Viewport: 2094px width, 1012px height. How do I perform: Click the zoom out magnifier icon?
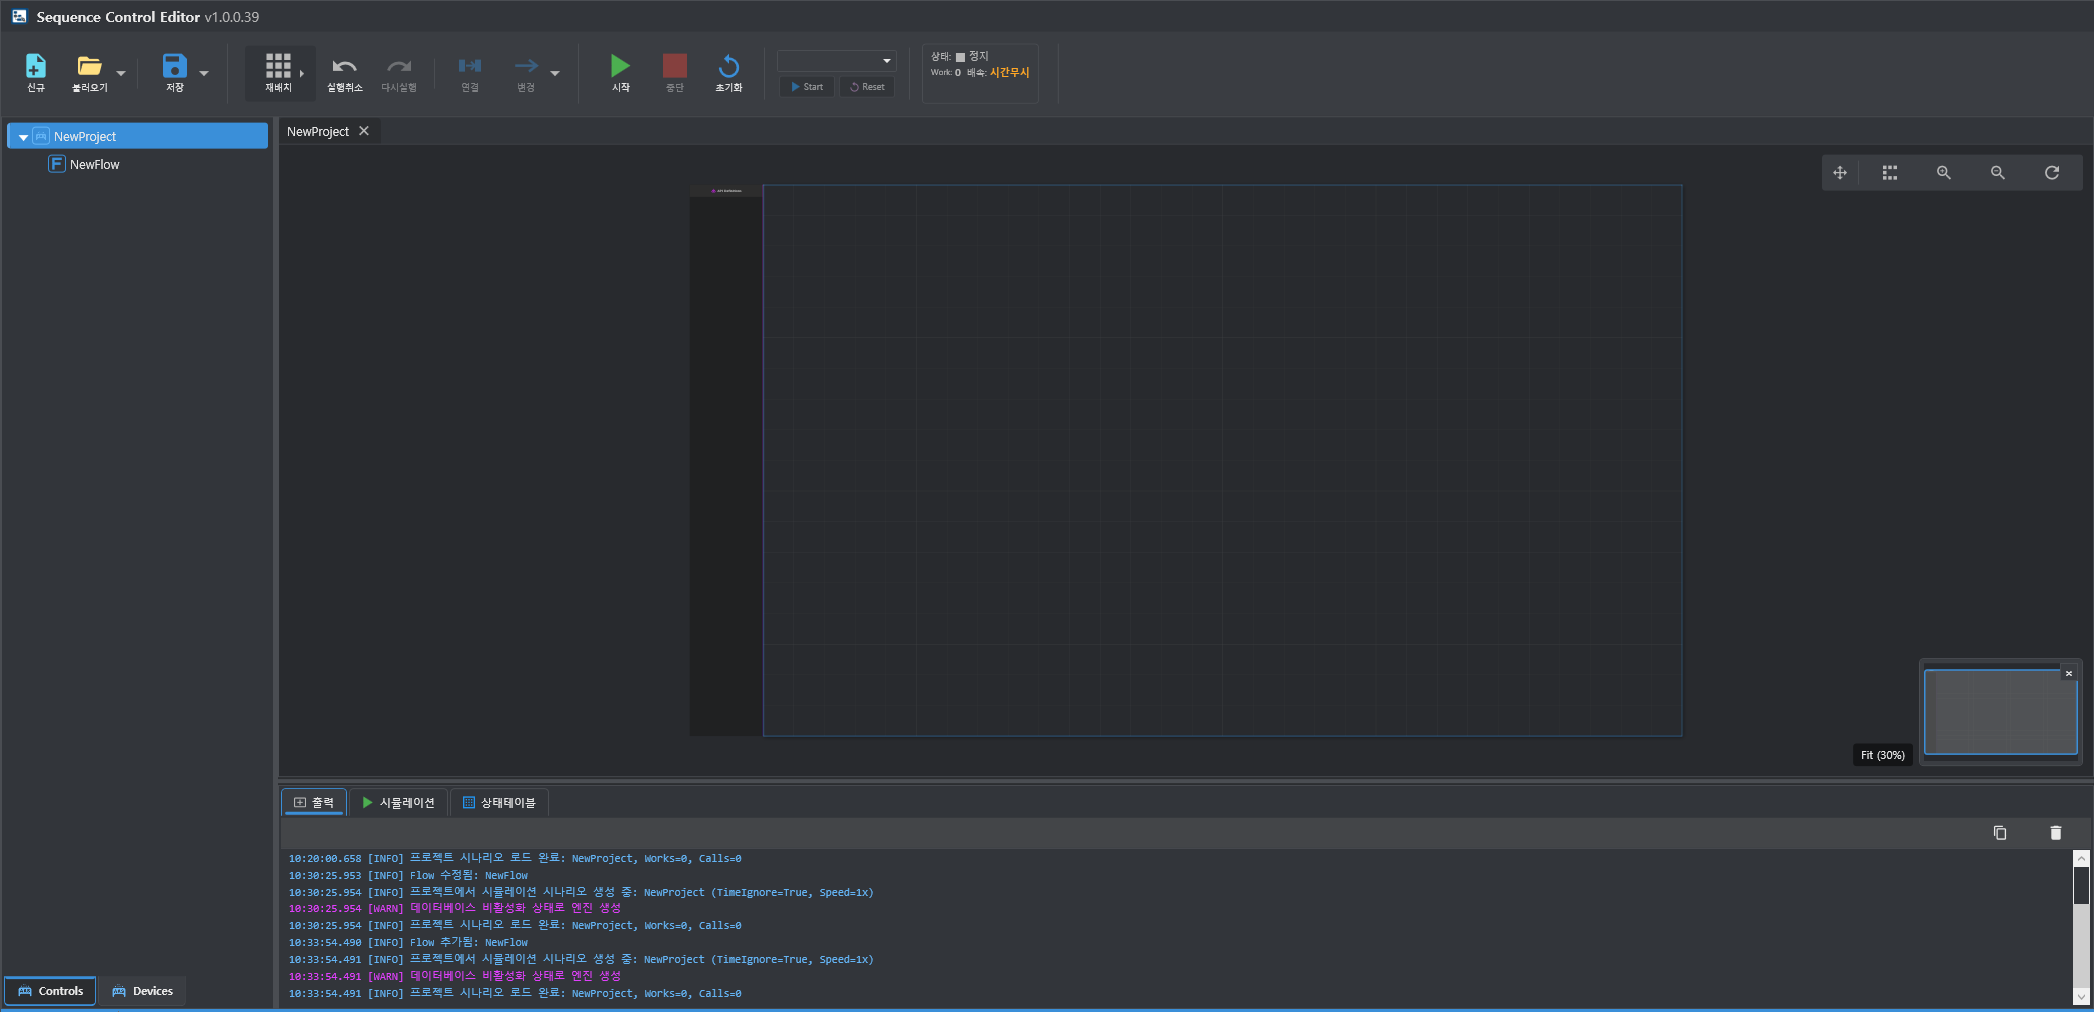tap(1997, 173)
